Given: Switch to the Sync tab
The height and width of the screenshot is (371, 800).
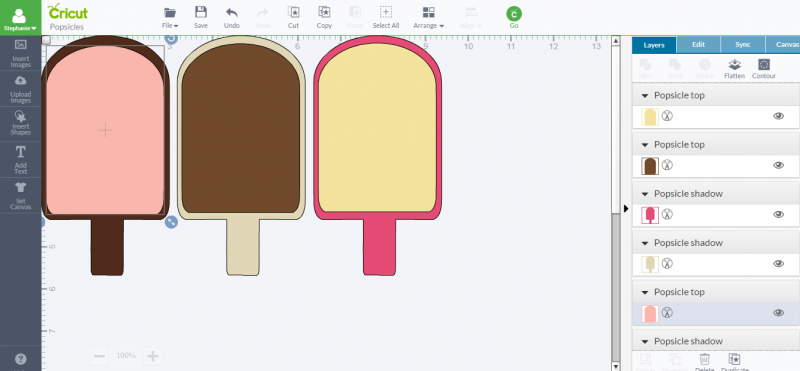Looking at the screenshot, I should [x=743, y=44].
